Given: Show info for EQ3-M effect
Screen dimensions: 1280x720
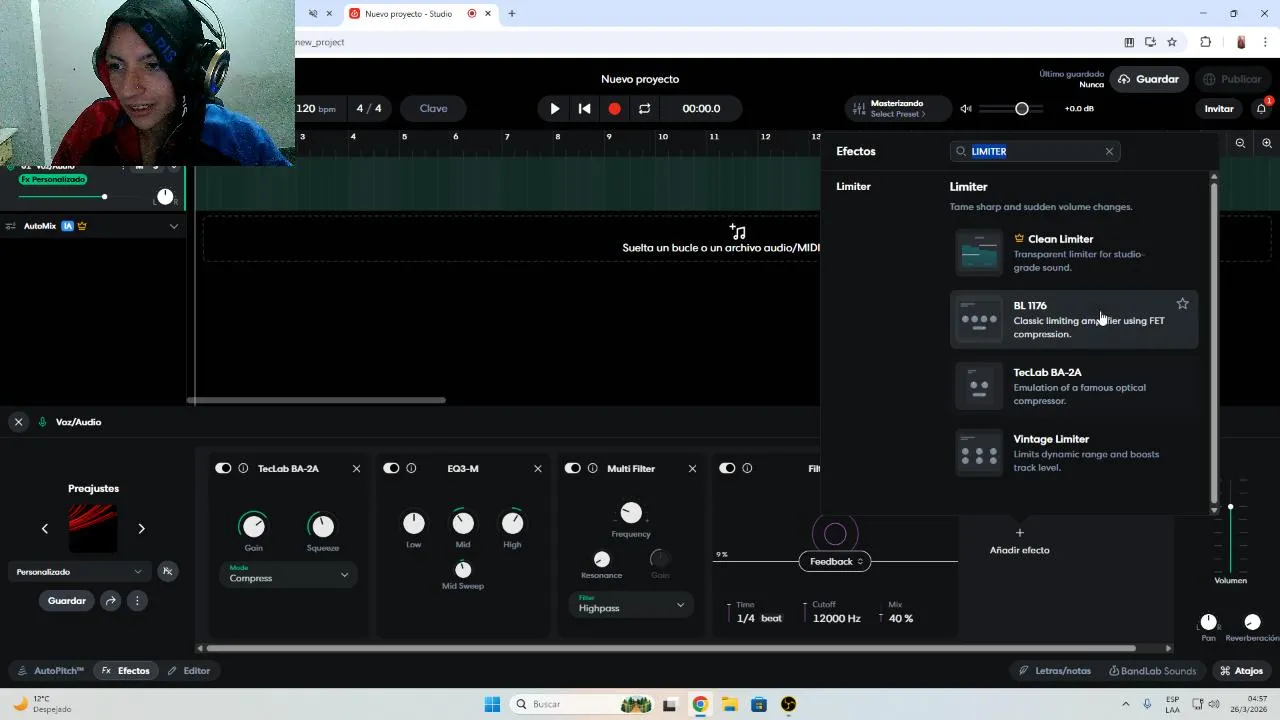Looking at the screenshot, I should pyautogui.click(x=411, y=468).
